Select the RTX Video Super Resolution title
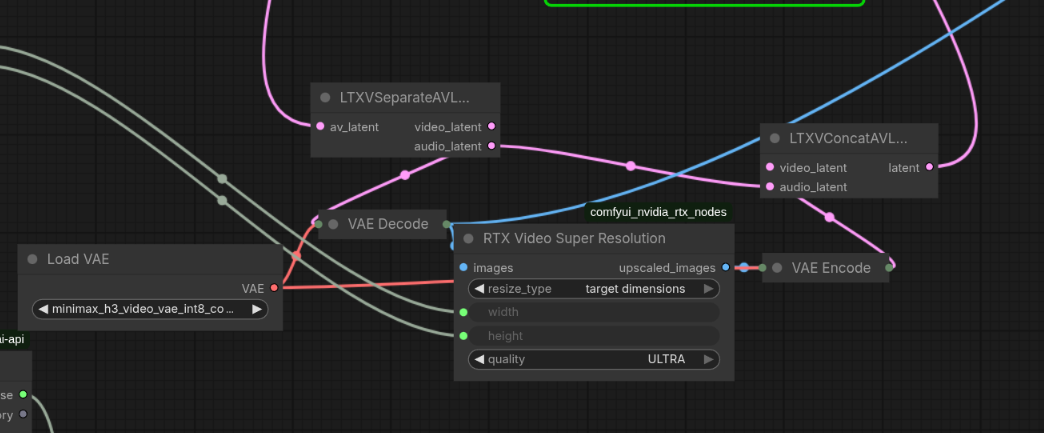This screenshot has height=433, width=1044. coord(574,238)
